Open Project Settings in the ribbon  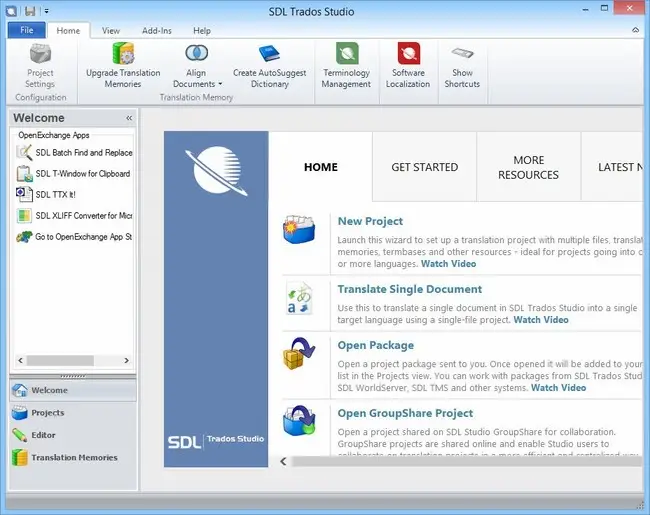[x=40, y=66]
